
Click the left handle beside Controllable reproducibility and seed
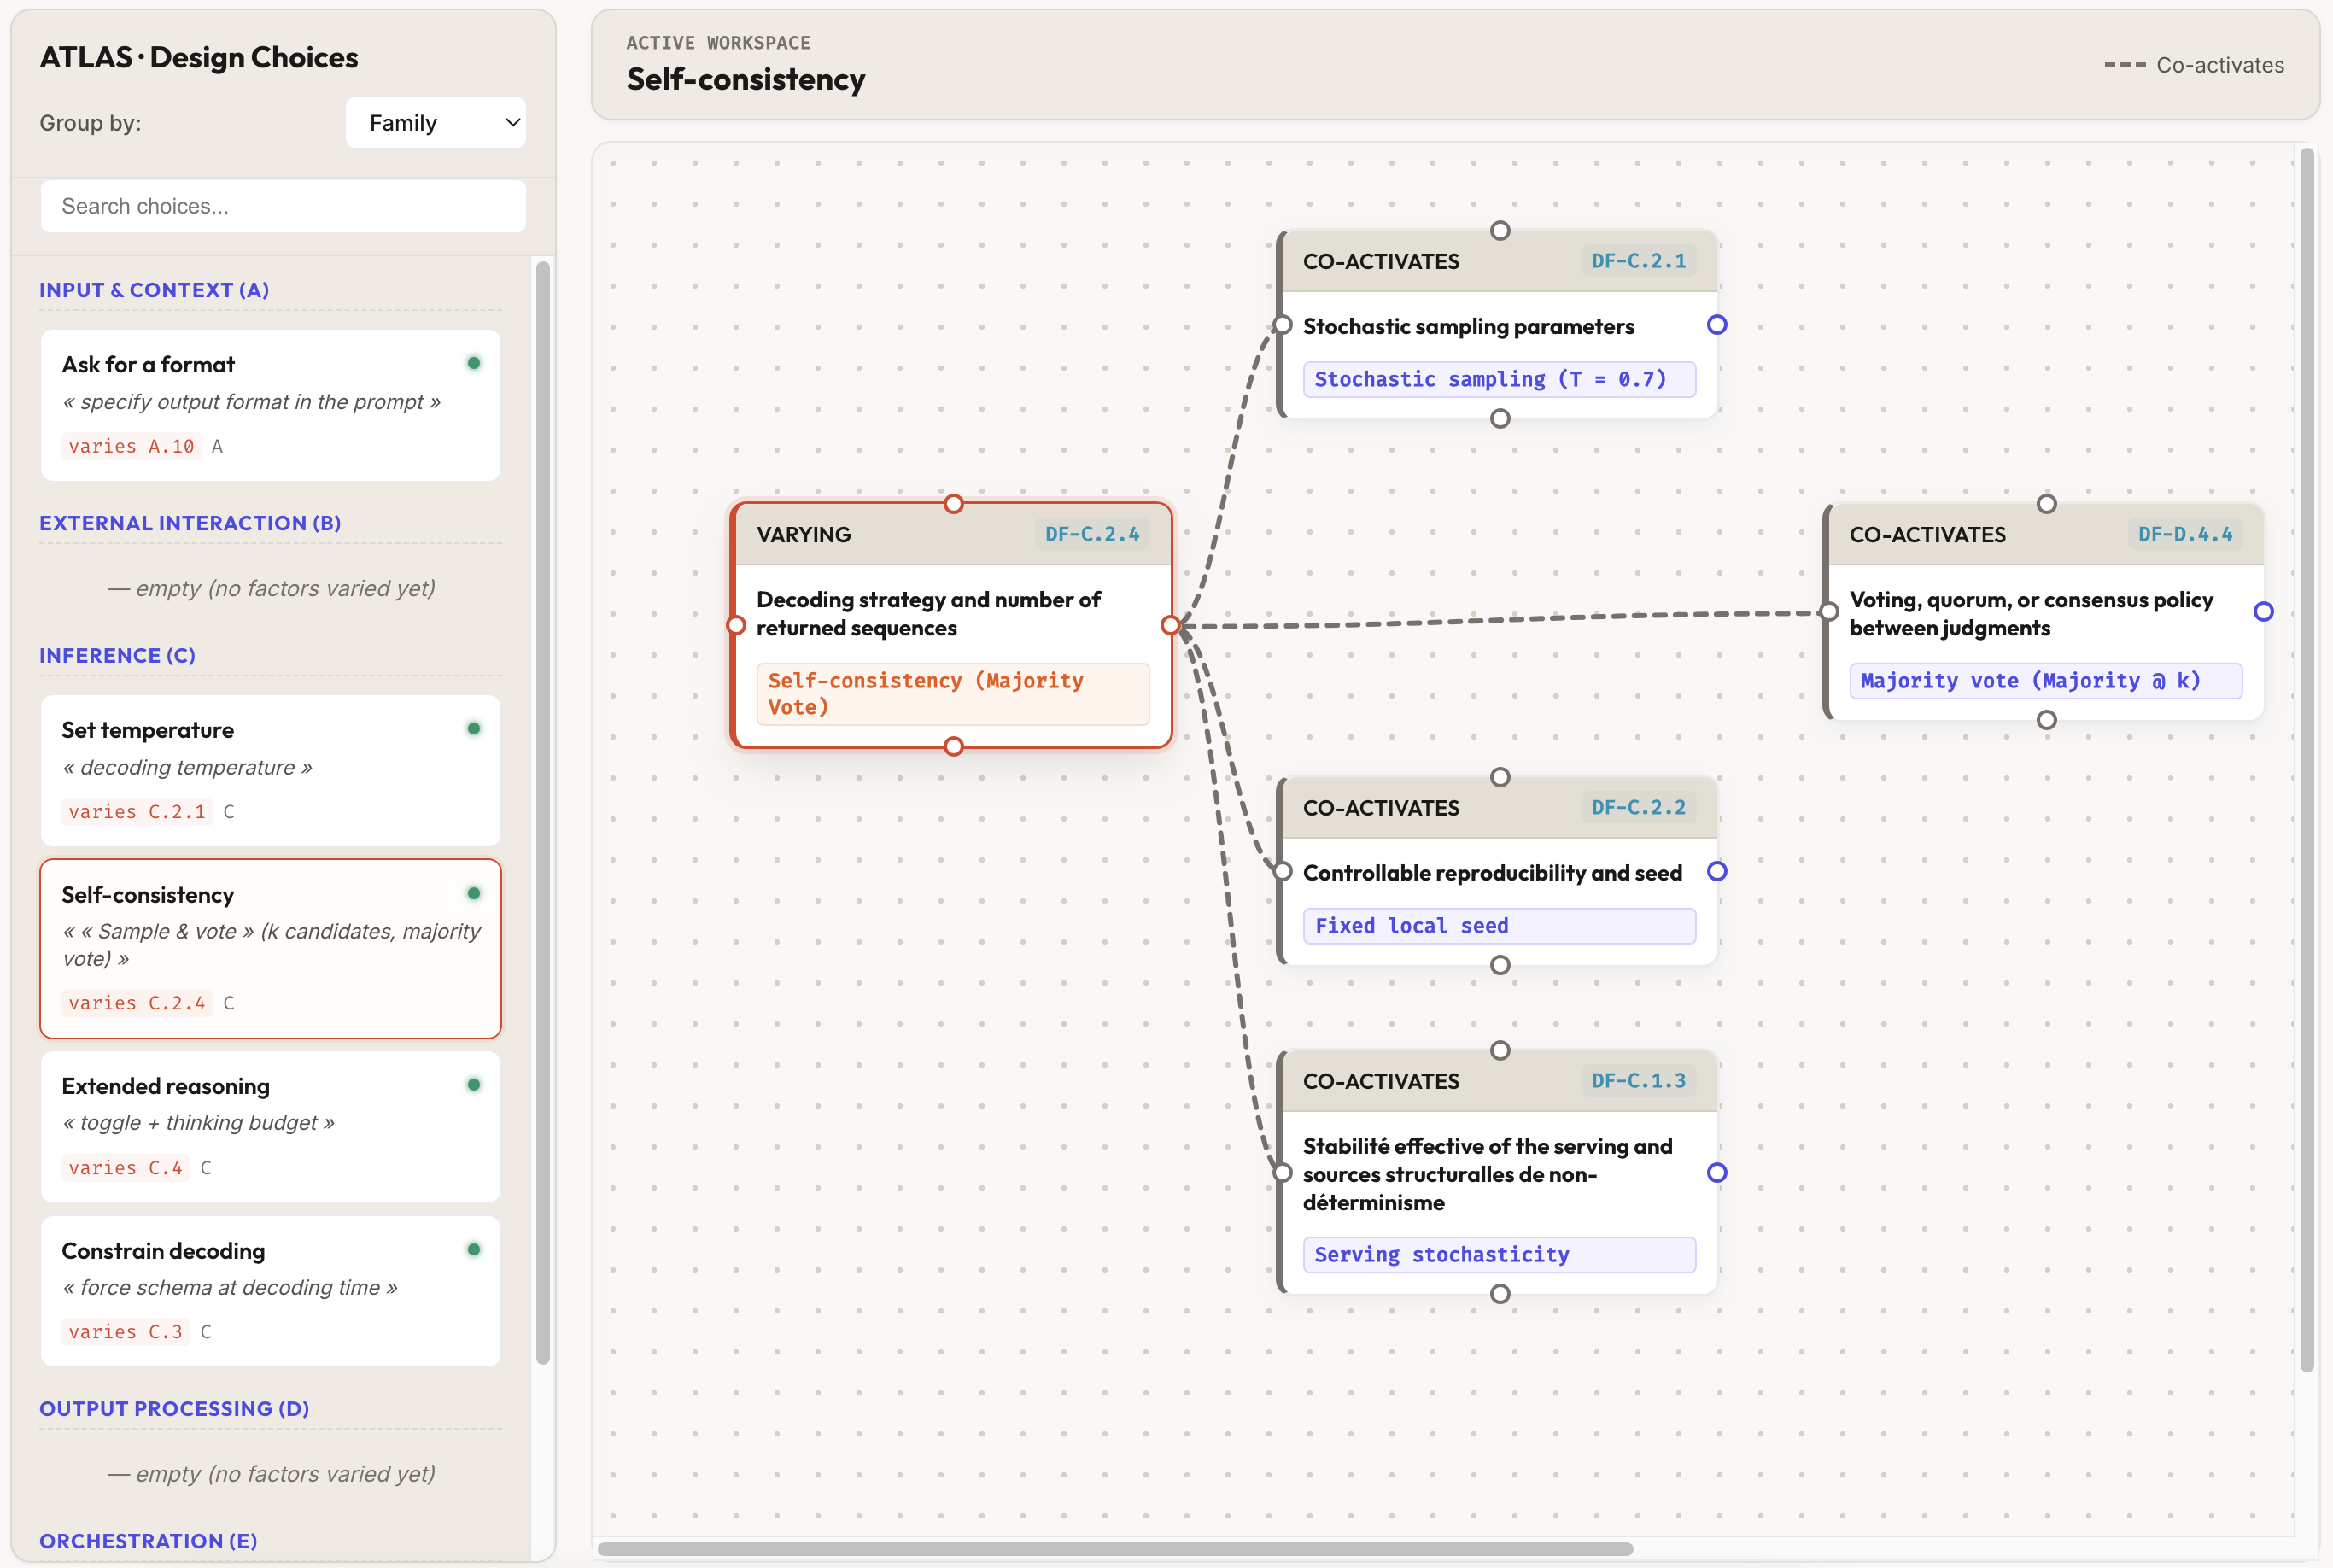tap(1283, 871)
